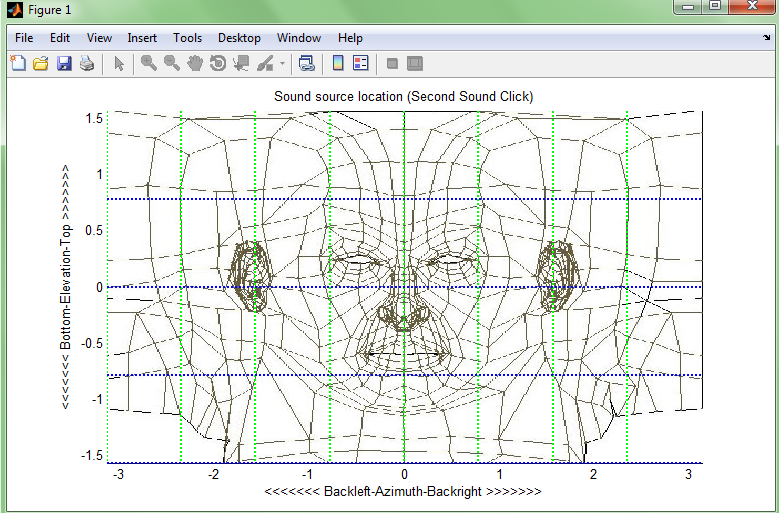Show plot tools and dock figure
The image size is (779, 513).
[x=415, y=64]
